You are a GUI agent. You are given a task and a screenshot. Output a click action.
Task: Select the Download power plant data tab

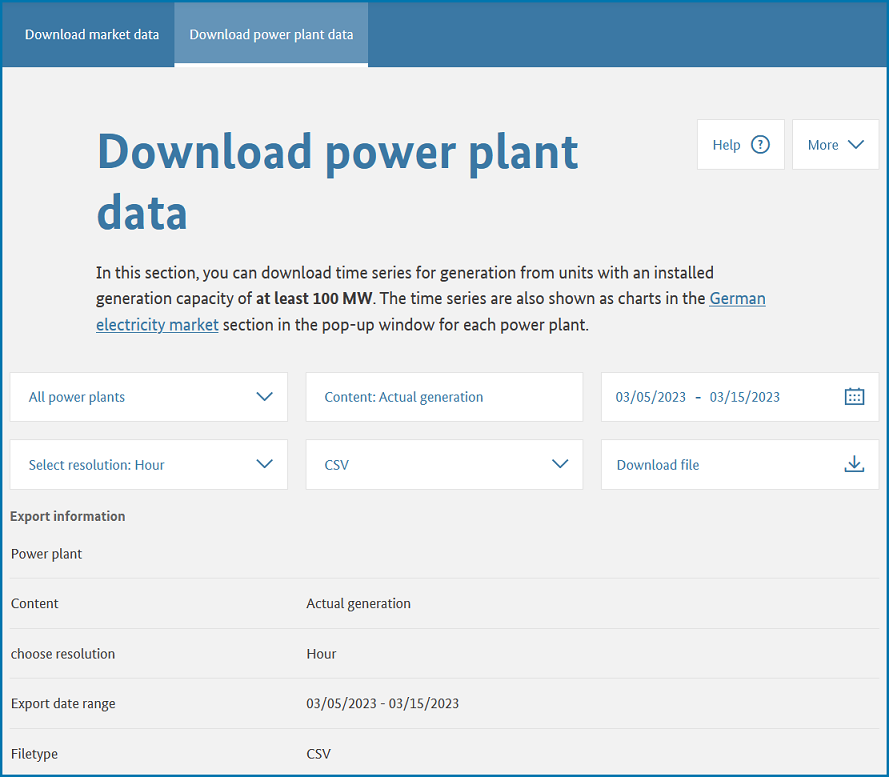271,34
